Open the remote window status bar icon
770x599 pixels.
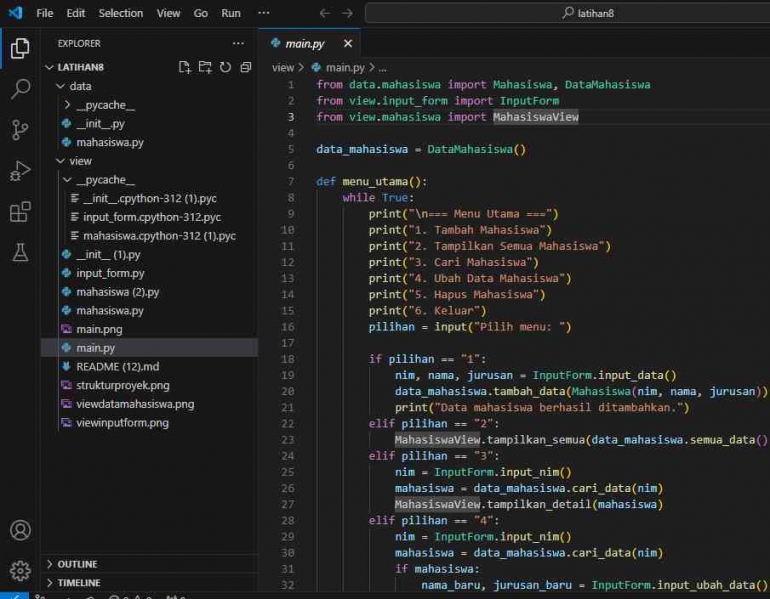pos(14,596)
